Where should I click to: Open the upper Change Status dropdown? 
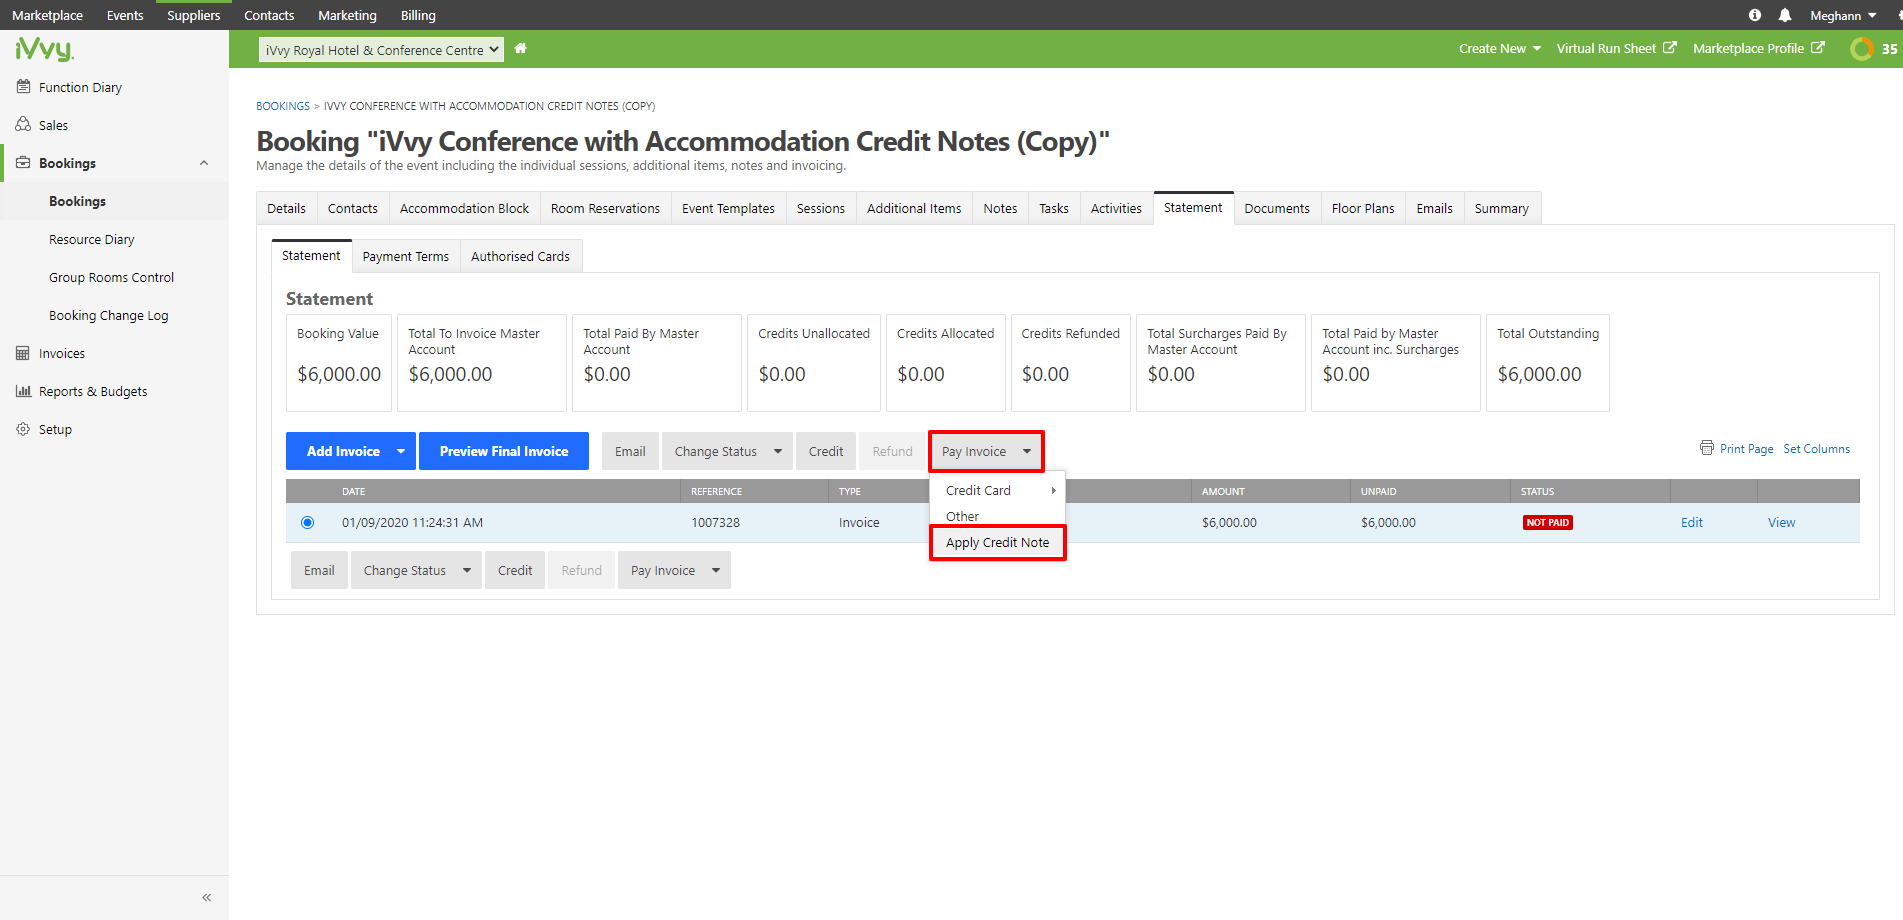point(727,451)
